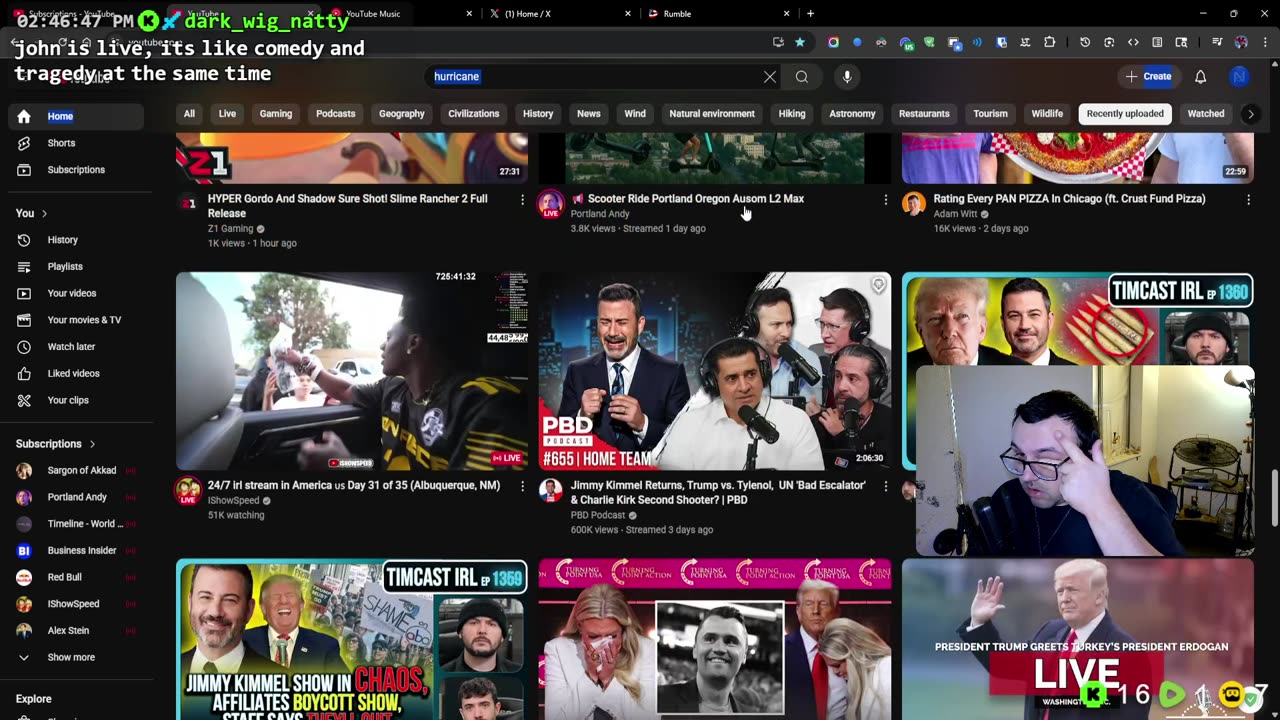
Task: Click IShowSpeed's live avatar under the stream
Action: 188,491
